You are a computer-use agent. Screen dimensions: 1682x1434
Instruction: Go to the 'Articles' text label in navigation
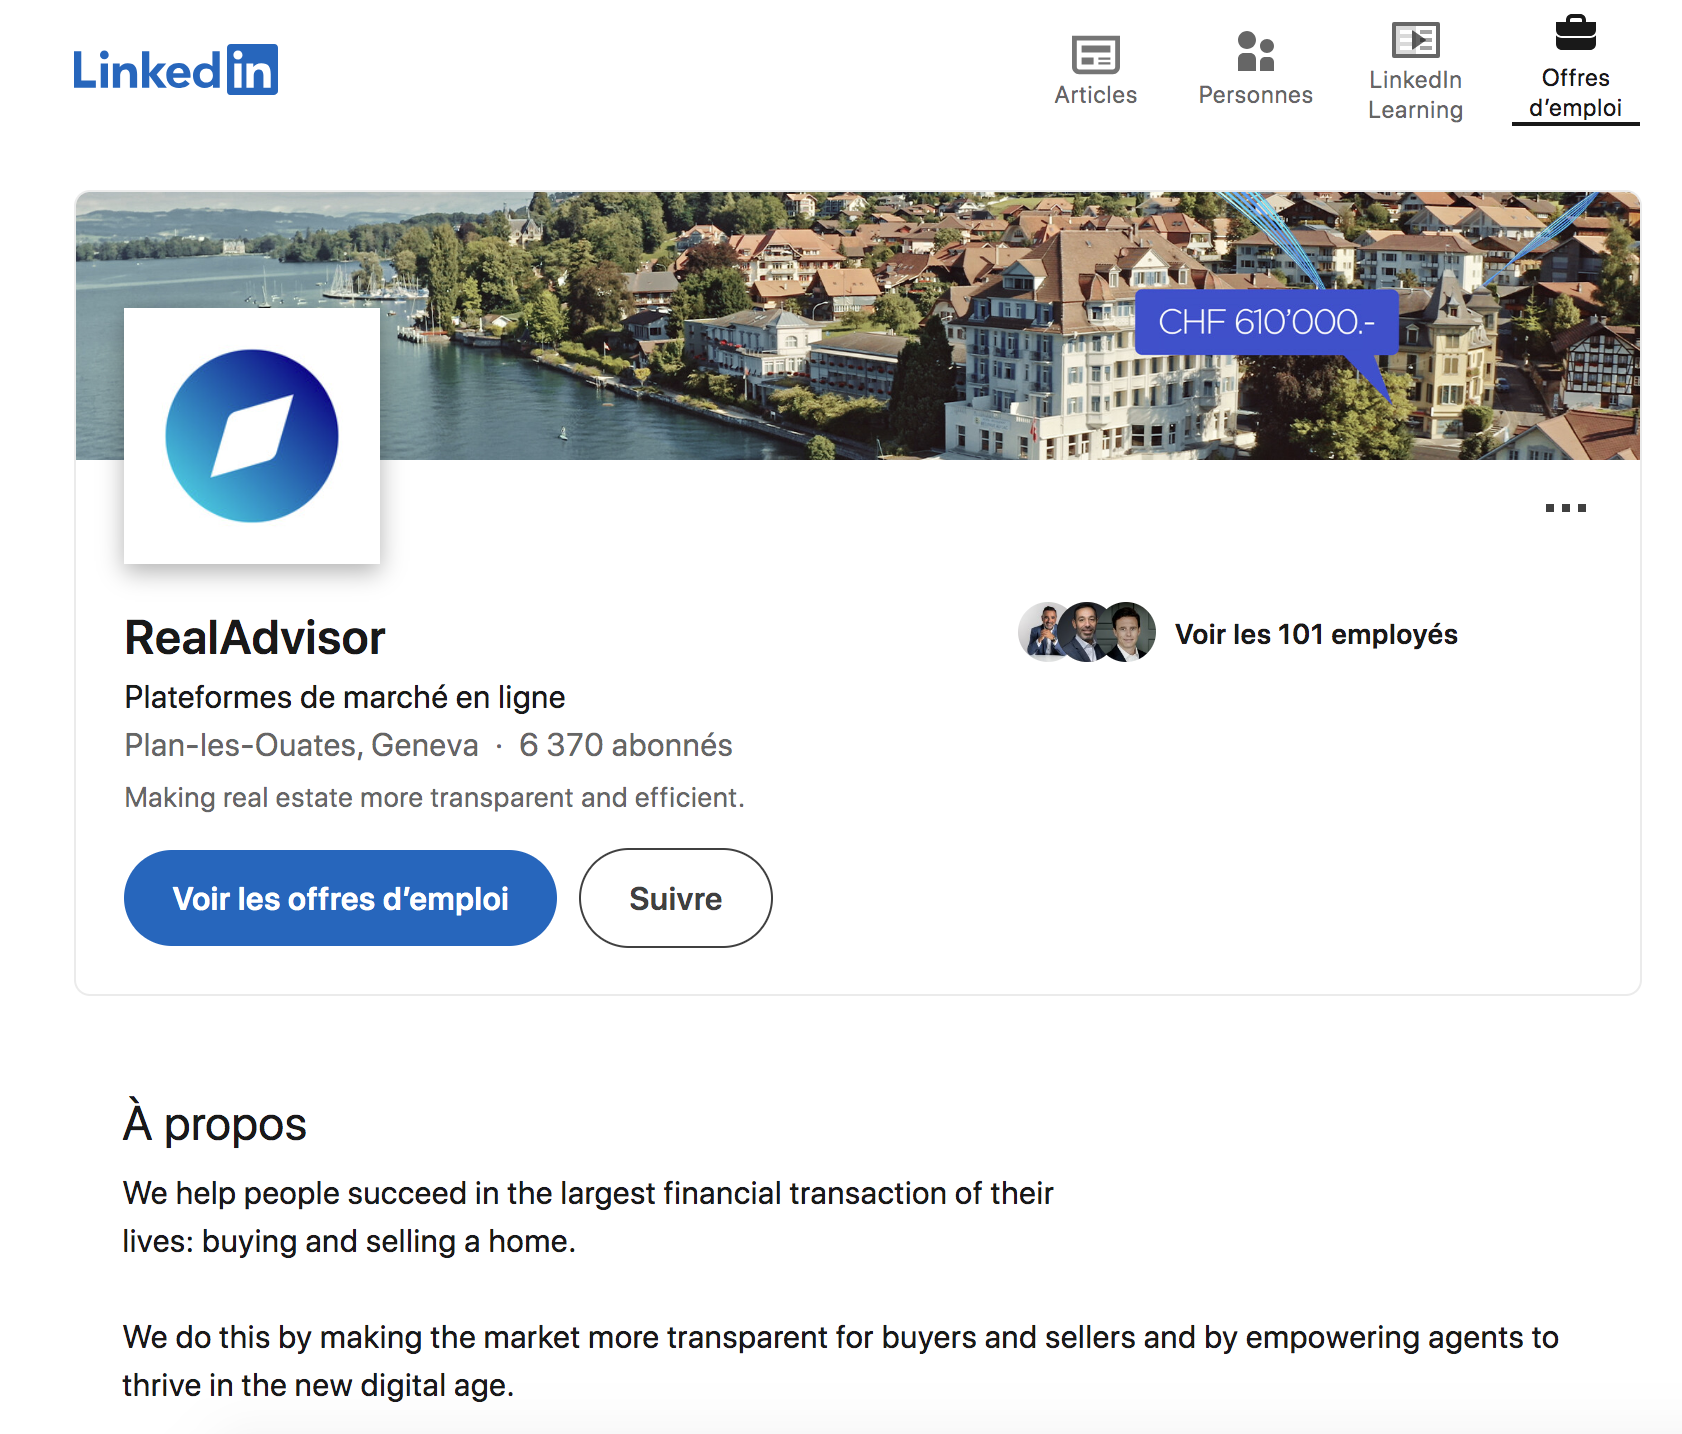point(1095,95)
